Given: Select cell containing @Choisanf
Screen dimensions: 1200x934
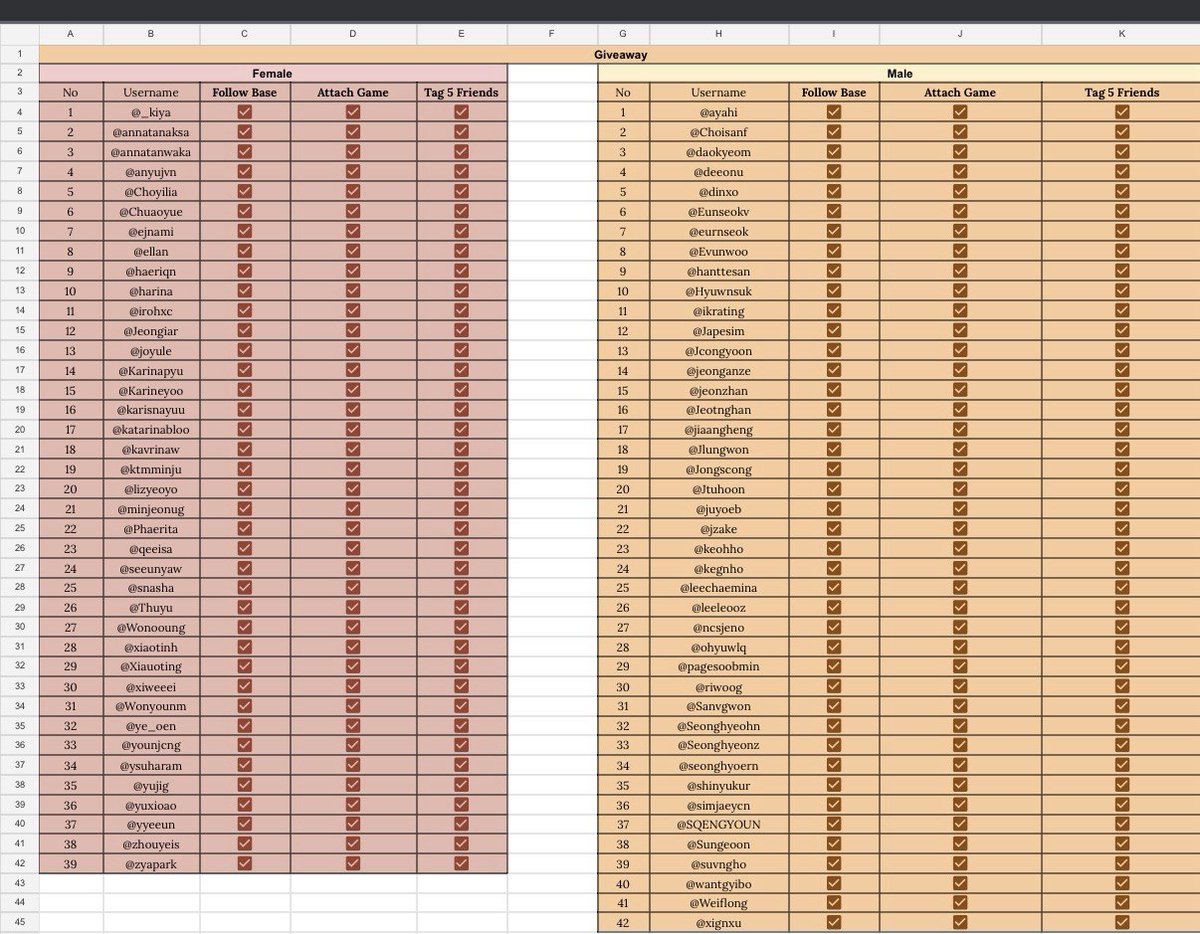Looking at the screenshot, I should point(718,132).
